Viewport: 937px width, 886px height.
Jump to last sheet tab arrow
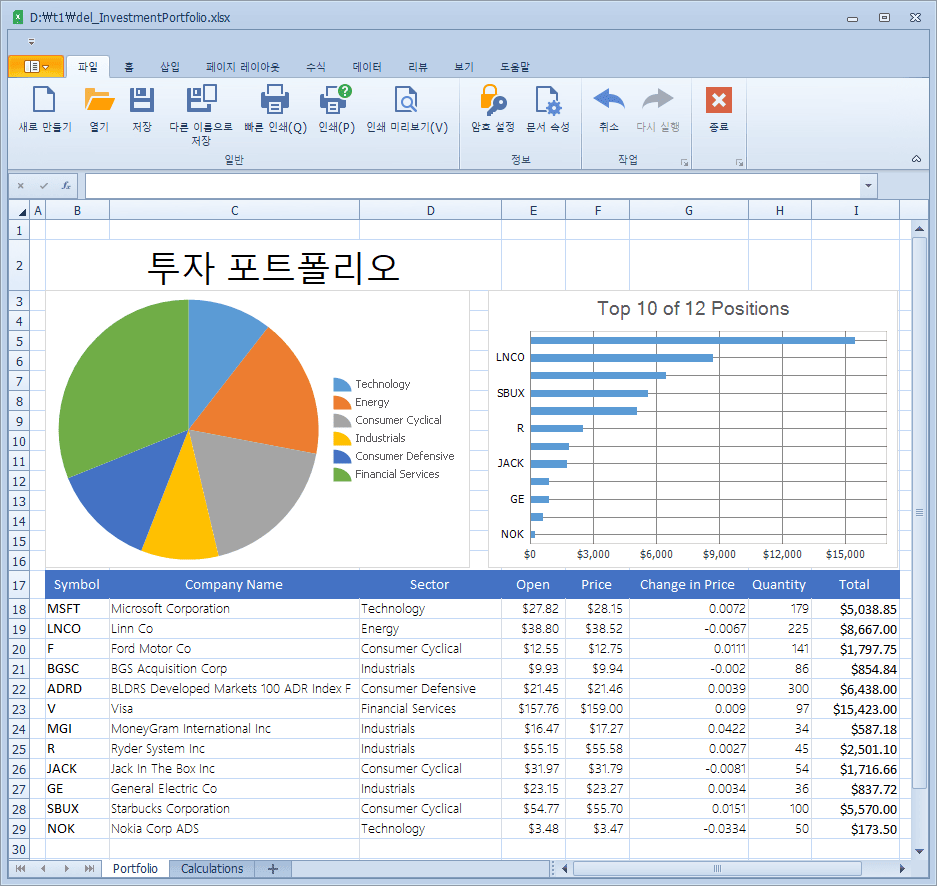point(89,869)
